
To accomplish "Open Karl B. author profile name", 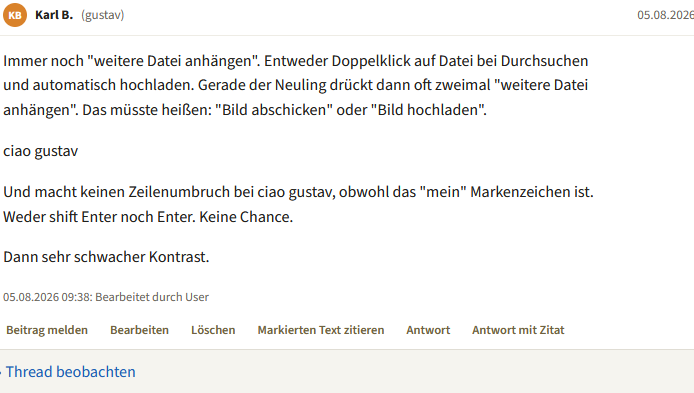I will (54, 15).
